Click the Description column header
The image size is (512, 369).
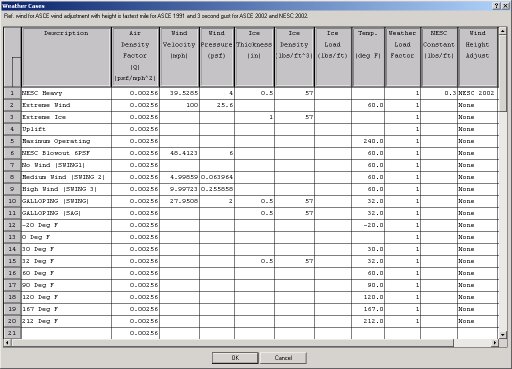[66, 57]
